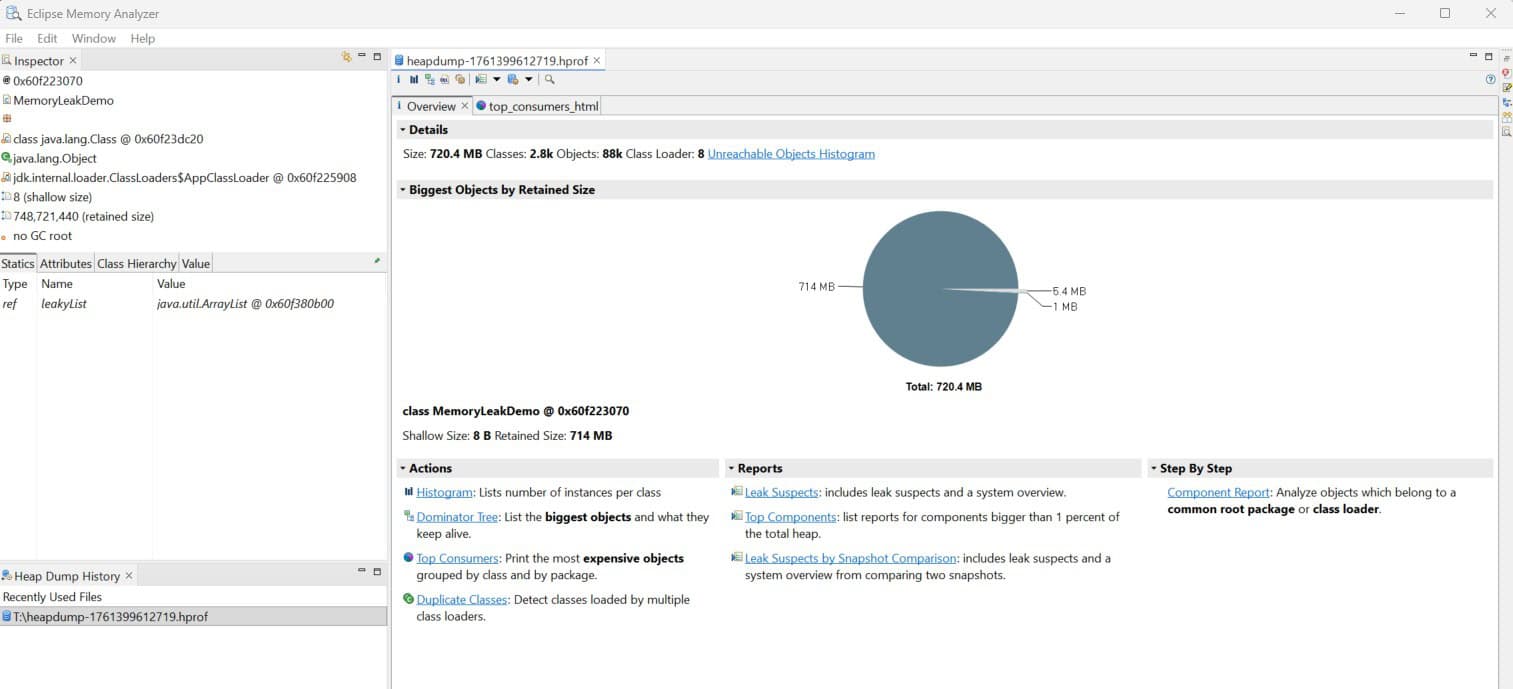Click the thread overview toolbar icon
The image size is (1513, 689).
coord(460,80)
